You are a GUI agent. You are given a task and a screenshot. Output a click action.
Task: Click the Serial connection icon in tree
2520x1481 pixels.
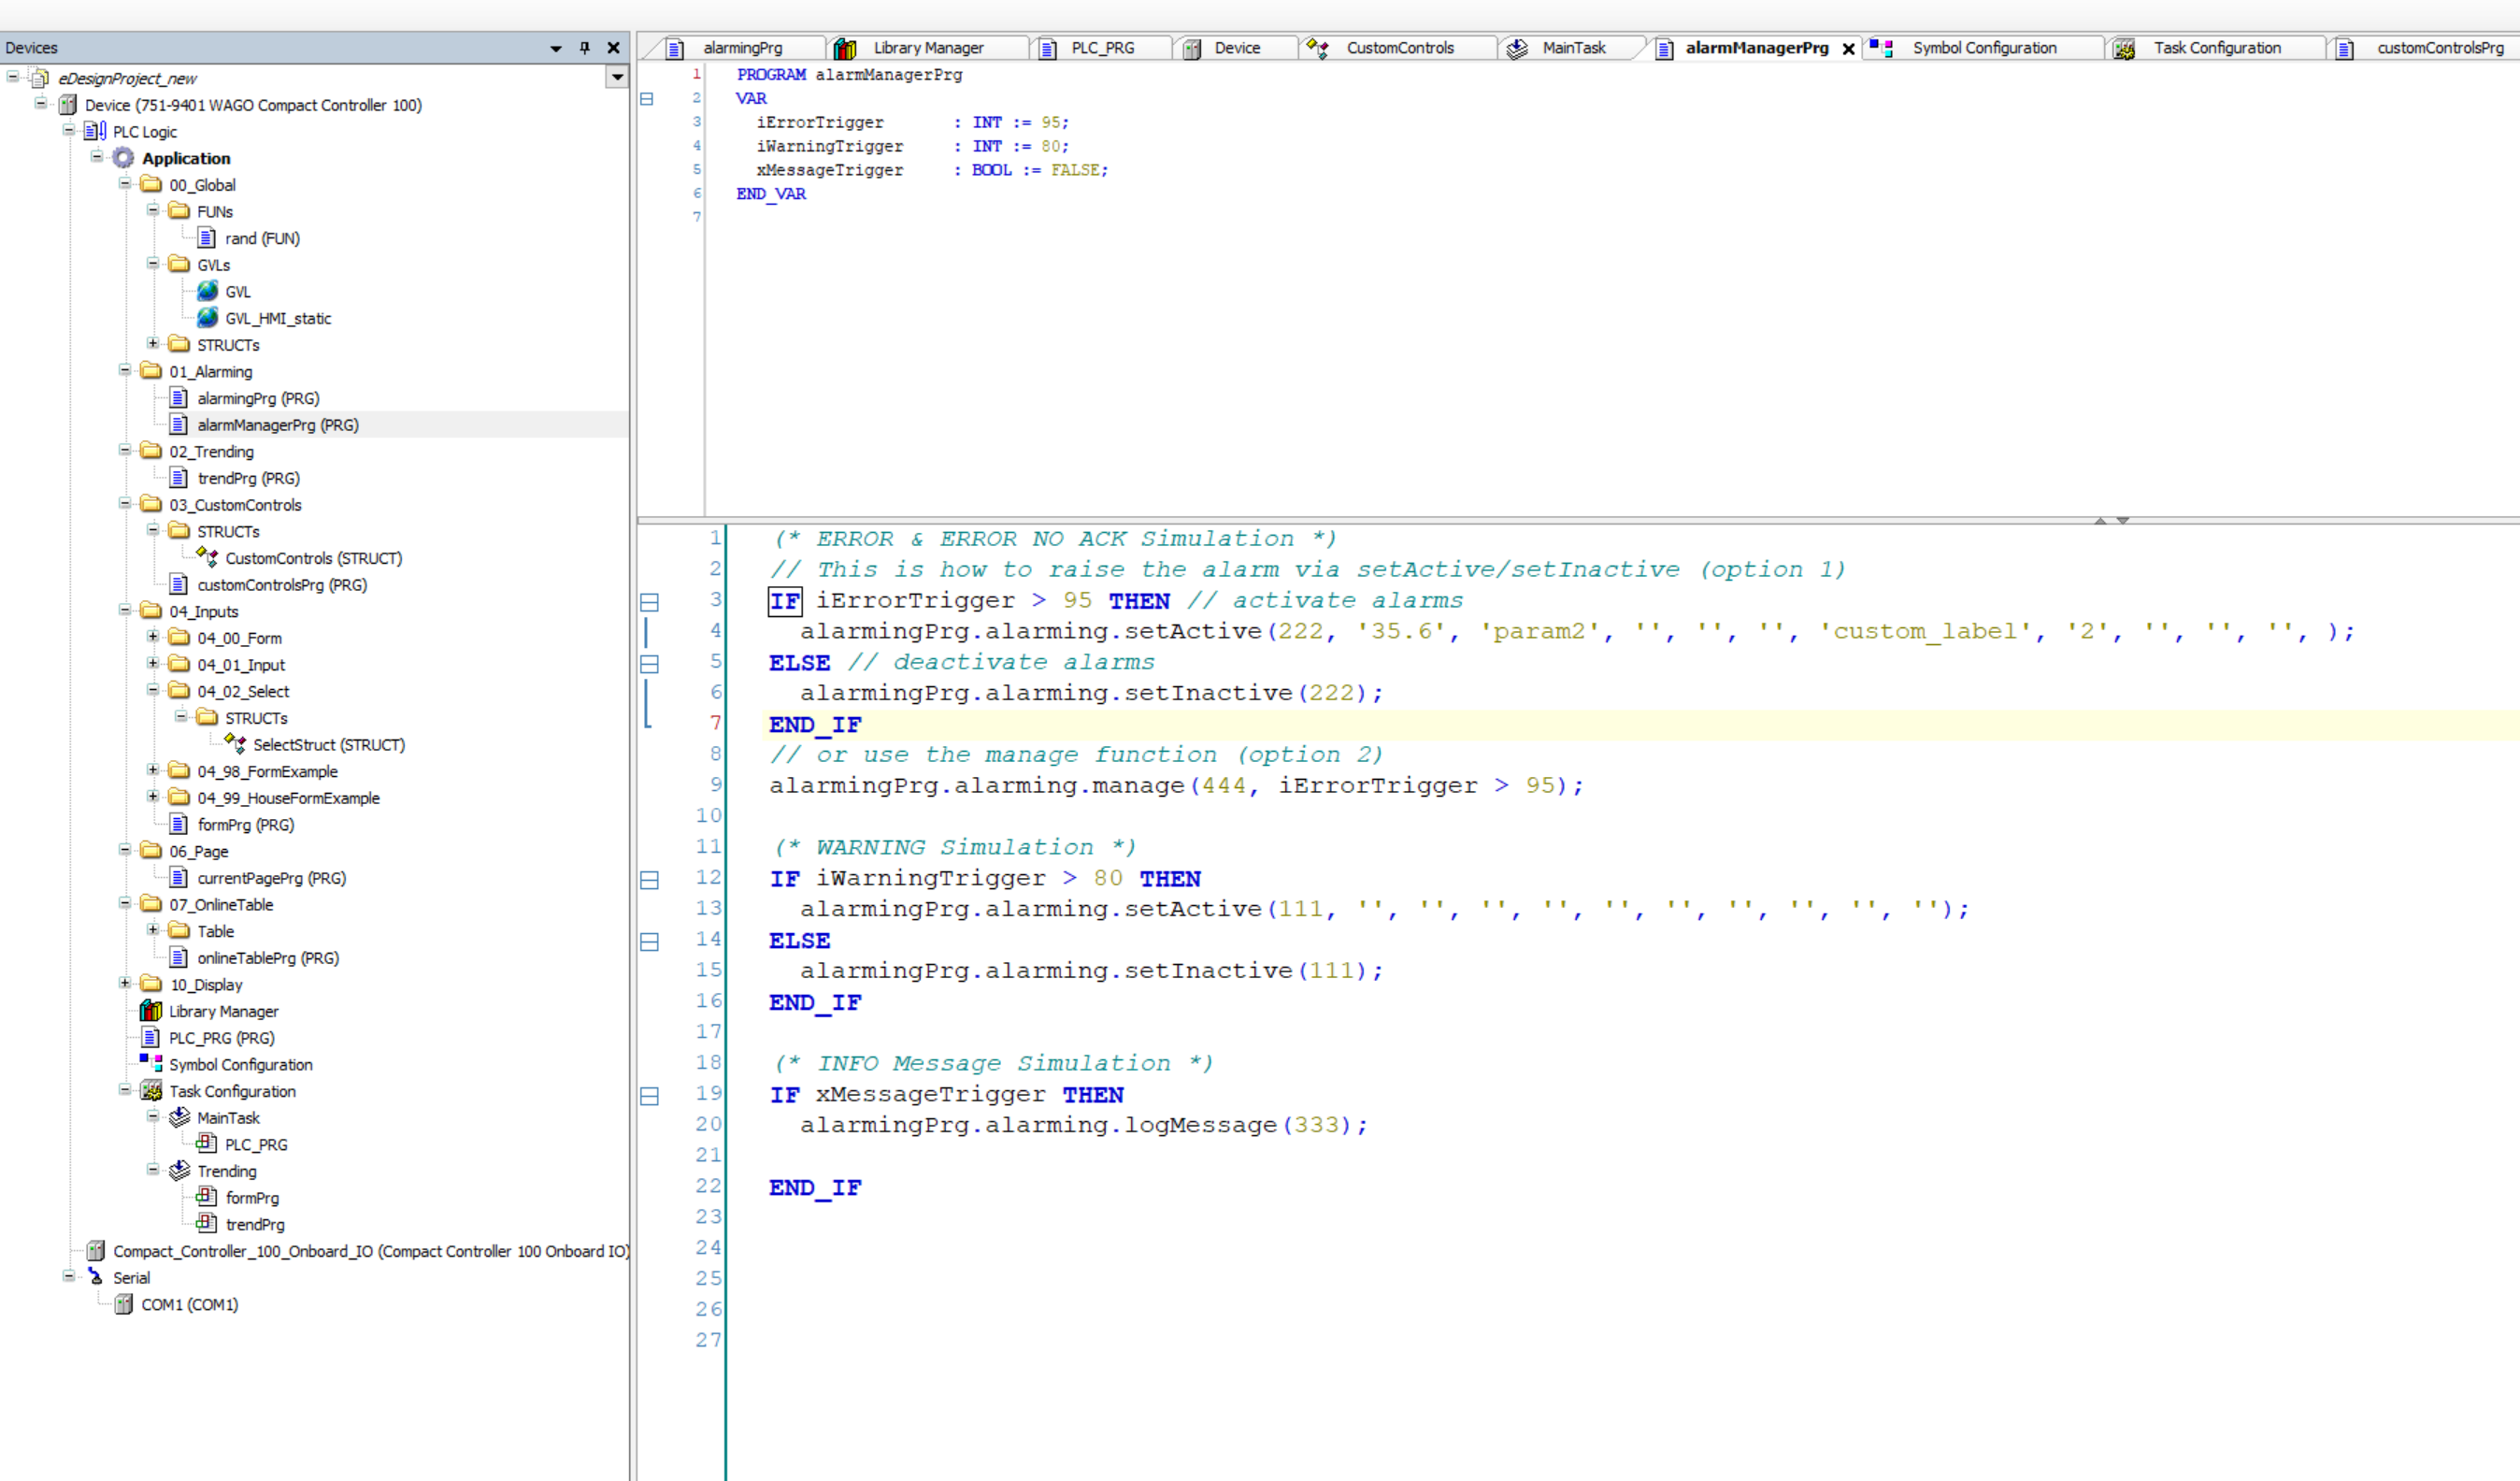click(96, 1277)
